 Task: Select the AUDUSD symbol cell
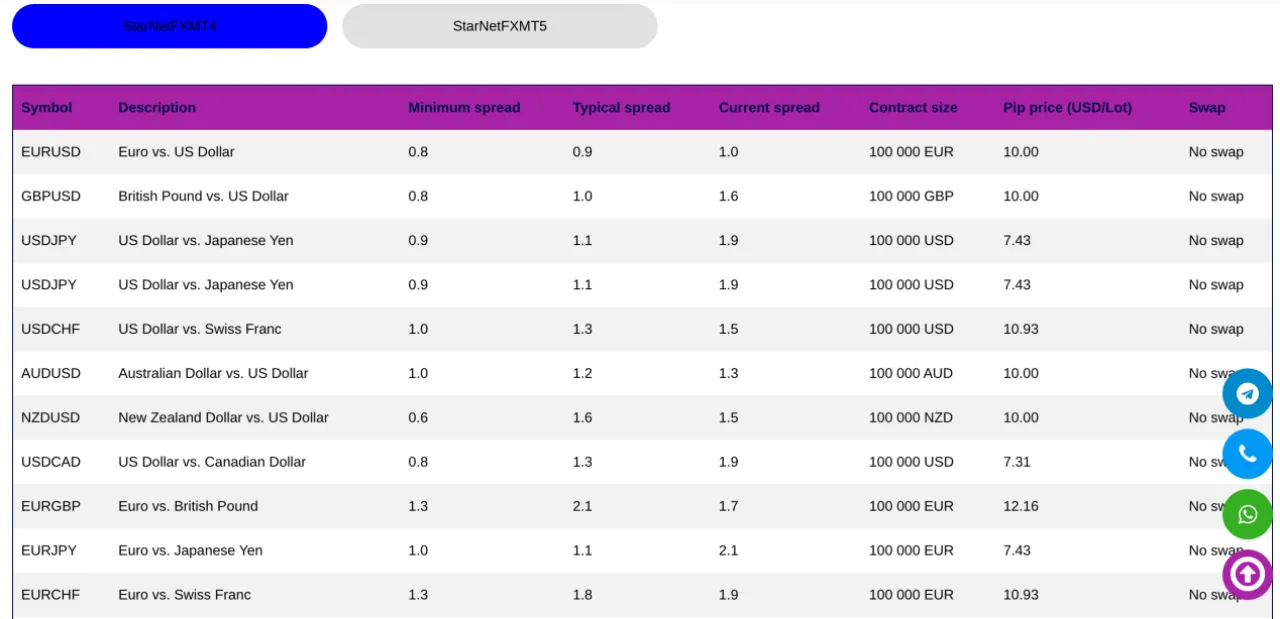pos(51,373)
